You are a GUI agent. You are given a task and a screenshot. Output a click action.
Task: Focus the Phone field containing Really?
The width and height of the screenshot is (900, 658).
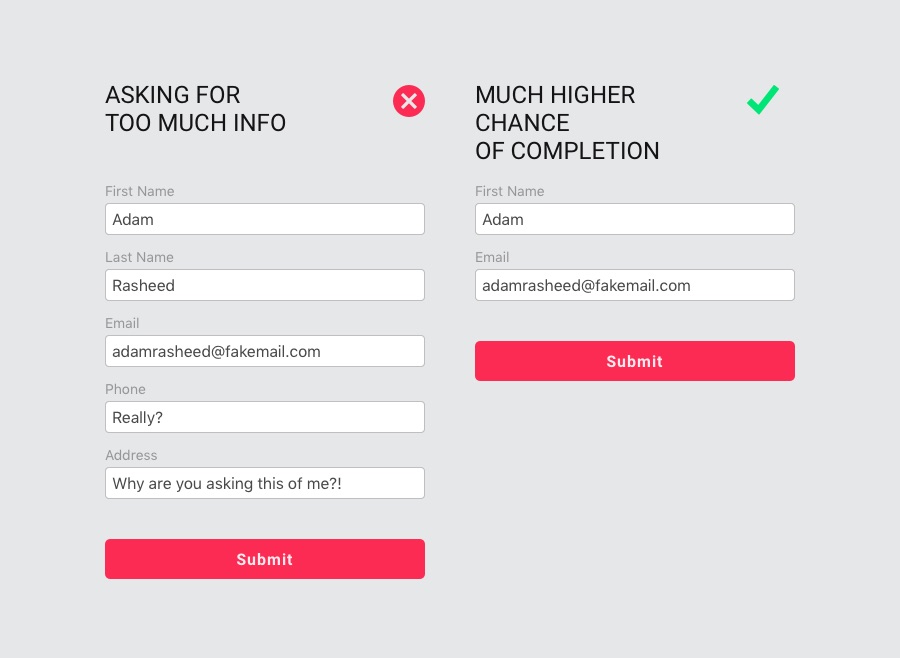265,417
